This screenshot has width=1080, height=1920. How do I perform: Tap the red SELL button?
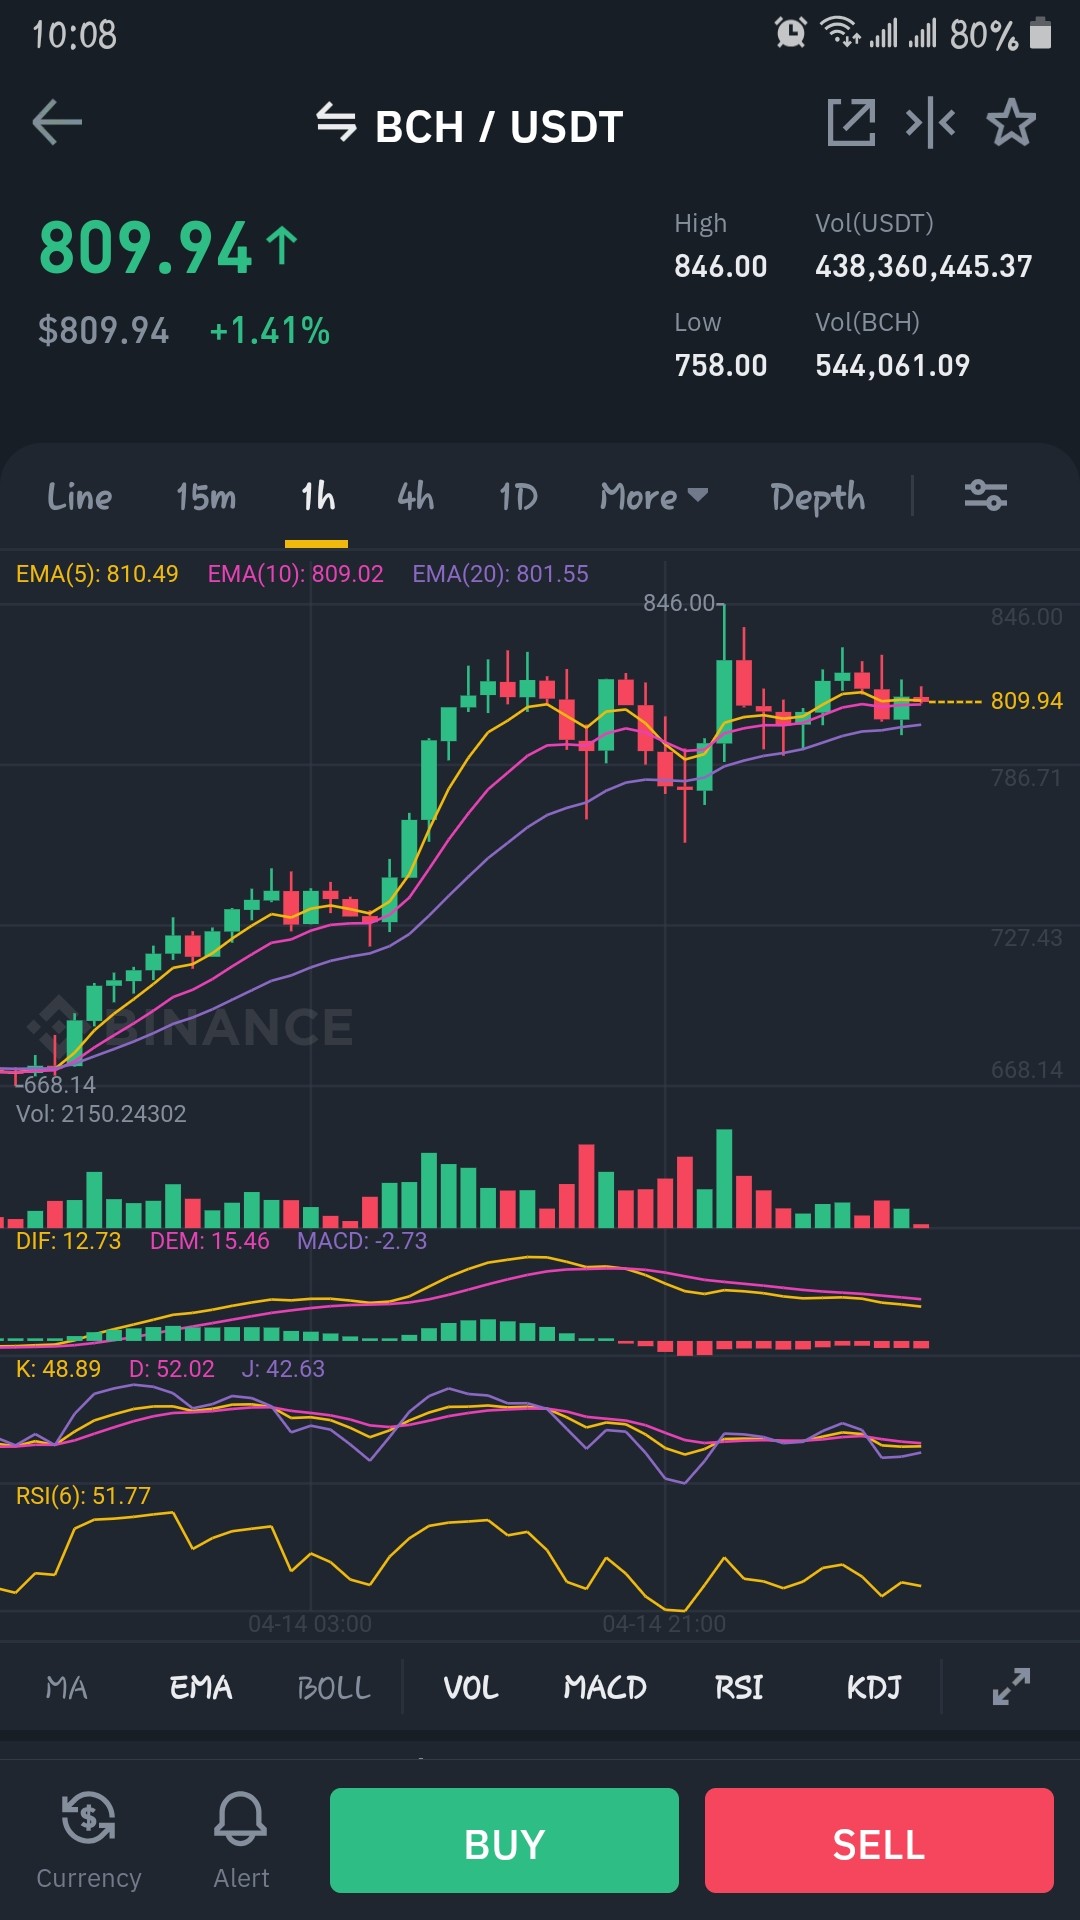[879, 1840]
